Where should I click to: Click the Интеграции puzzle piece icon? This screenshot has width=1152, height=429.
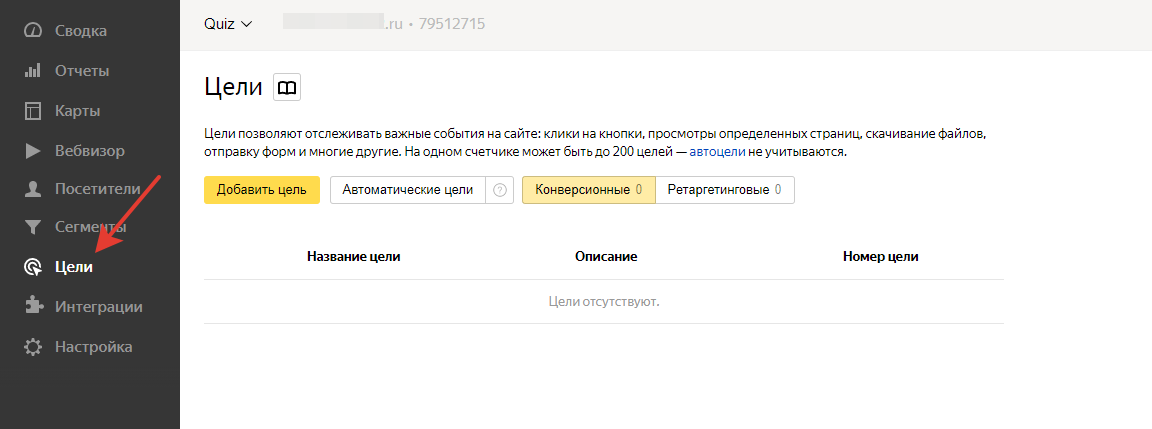[33, 306]
